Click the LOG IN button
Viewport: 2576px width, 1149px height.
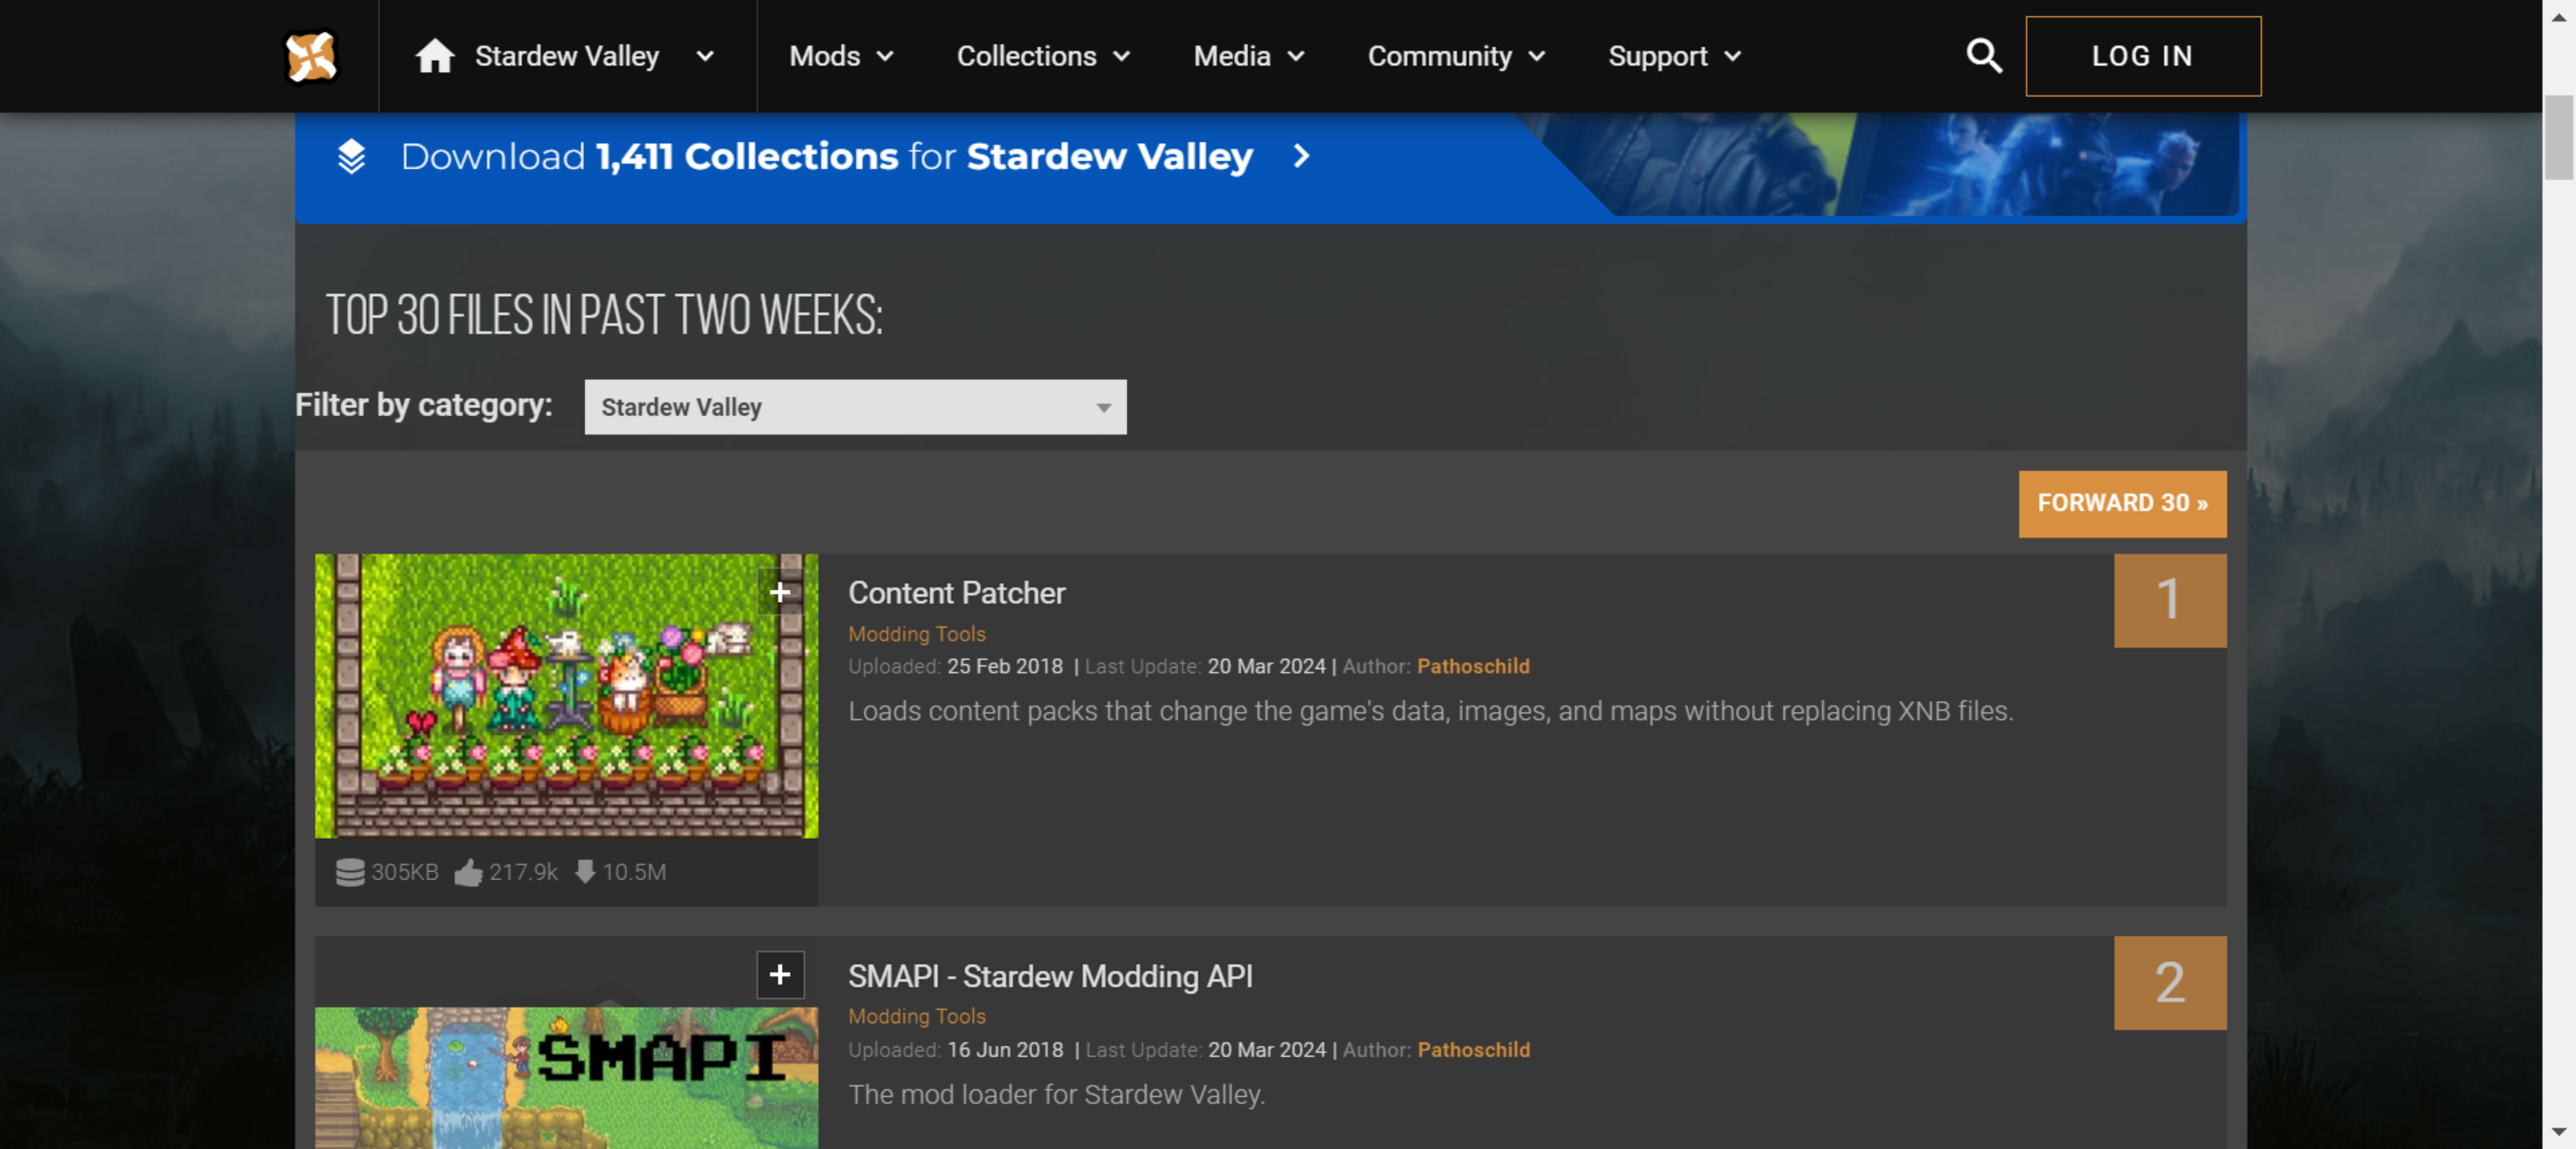coord(2142,56)
